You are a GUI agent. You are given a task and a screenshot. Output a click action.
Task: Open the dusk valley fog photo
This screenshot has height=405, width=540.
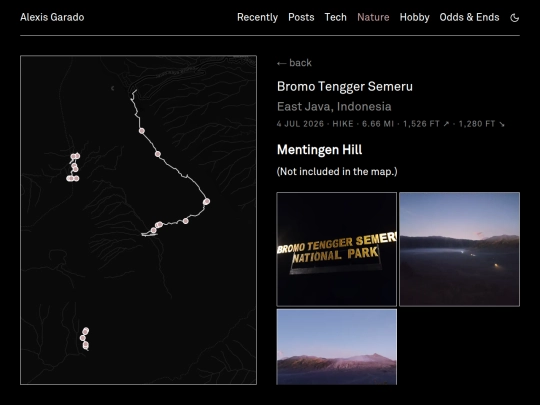[459, 249]
